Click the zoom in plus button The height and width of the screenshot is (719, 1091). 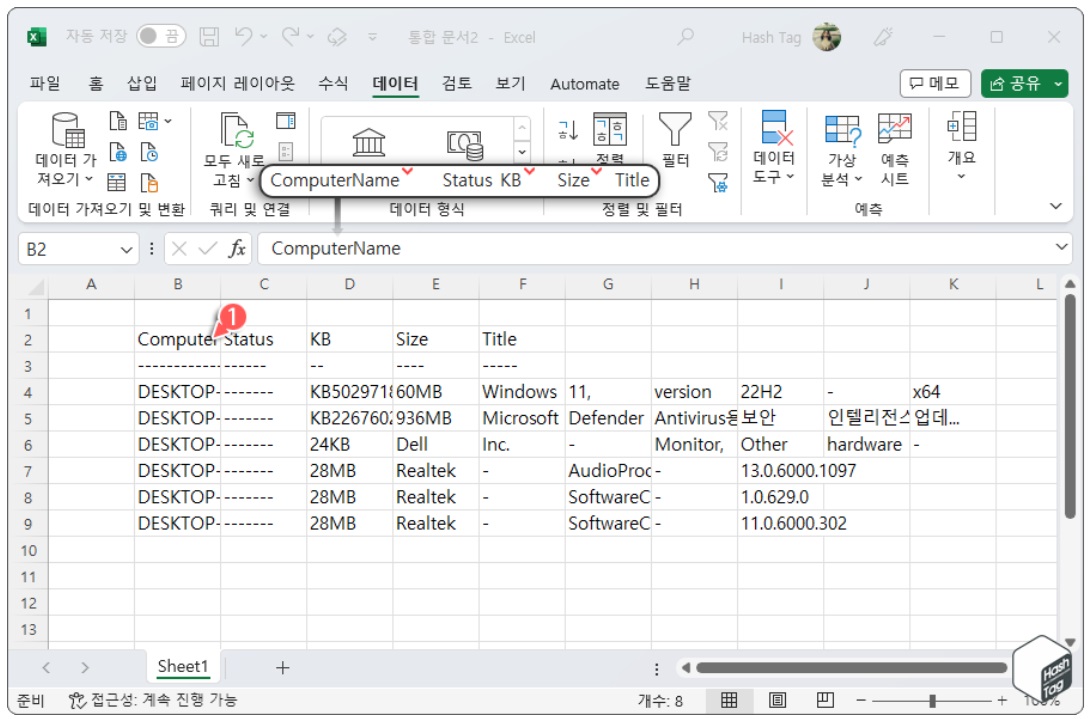coord(1002,700)
